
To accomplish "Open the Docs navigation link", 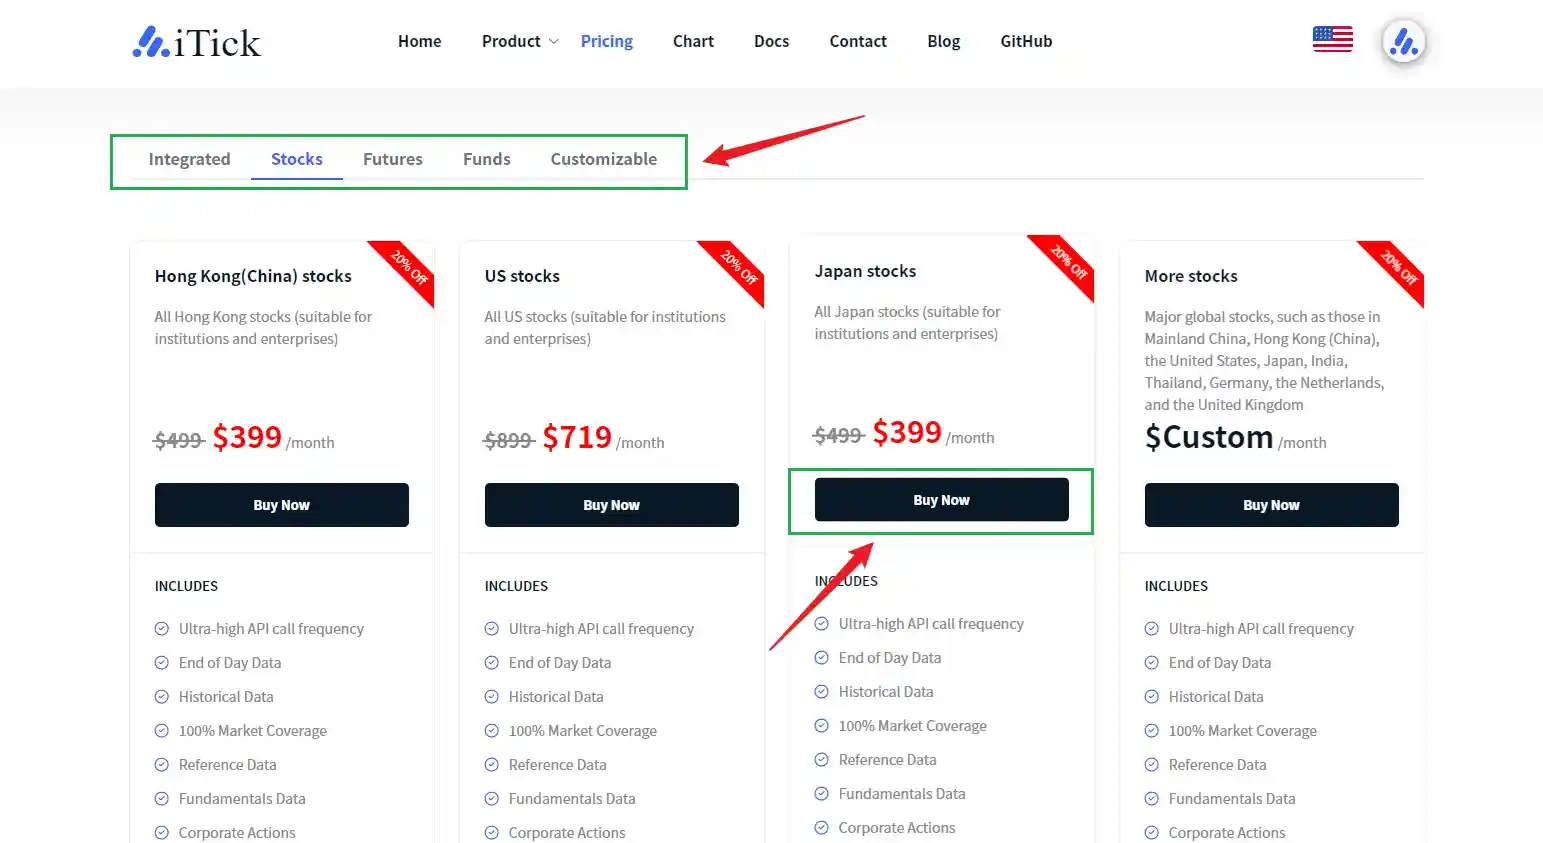I will 771,41.
